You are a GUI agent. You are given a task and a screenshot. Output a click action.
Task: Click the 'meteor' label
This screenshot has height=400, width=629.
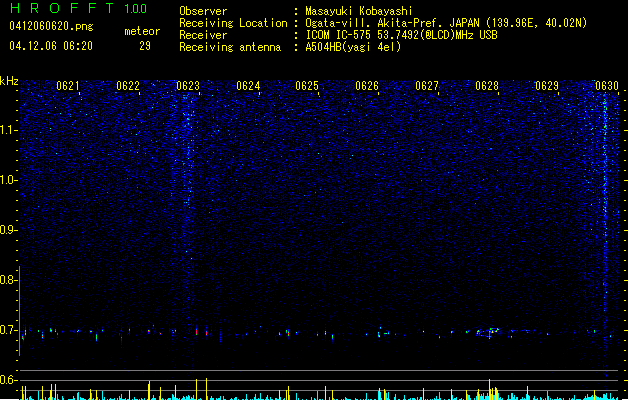[x=142, y=31]
